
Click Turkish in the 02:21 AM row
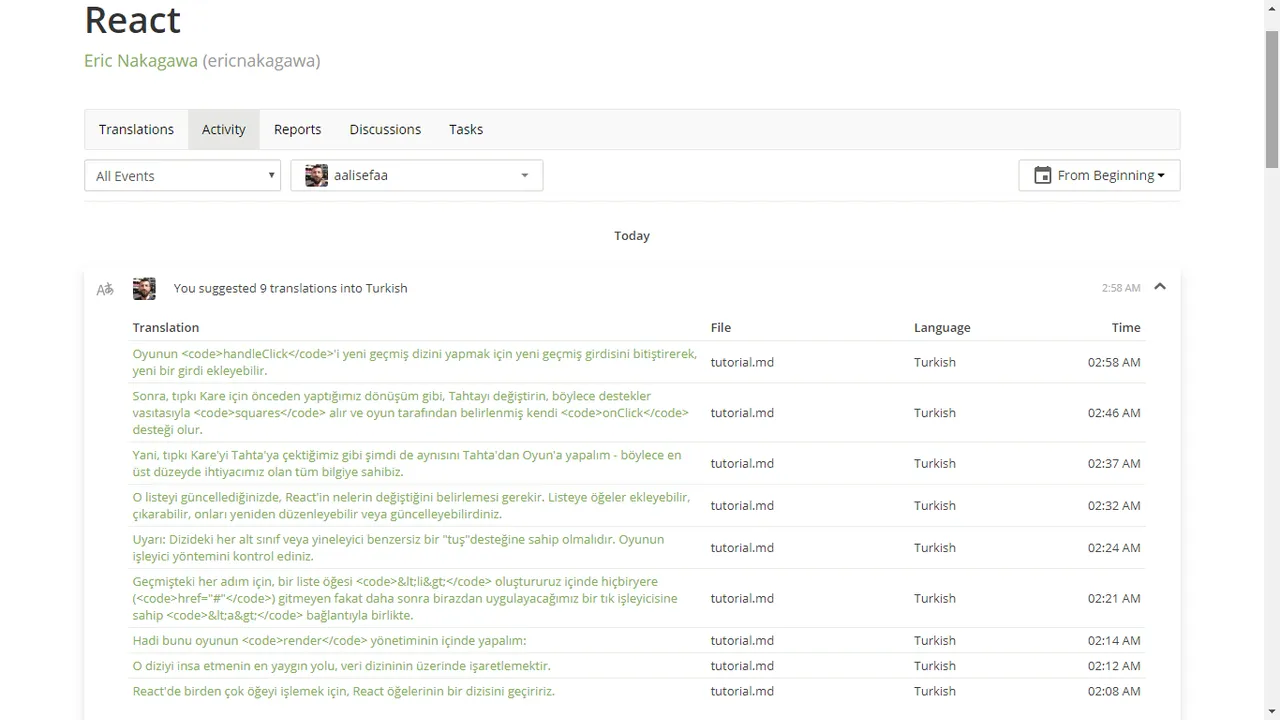[935, 598]
